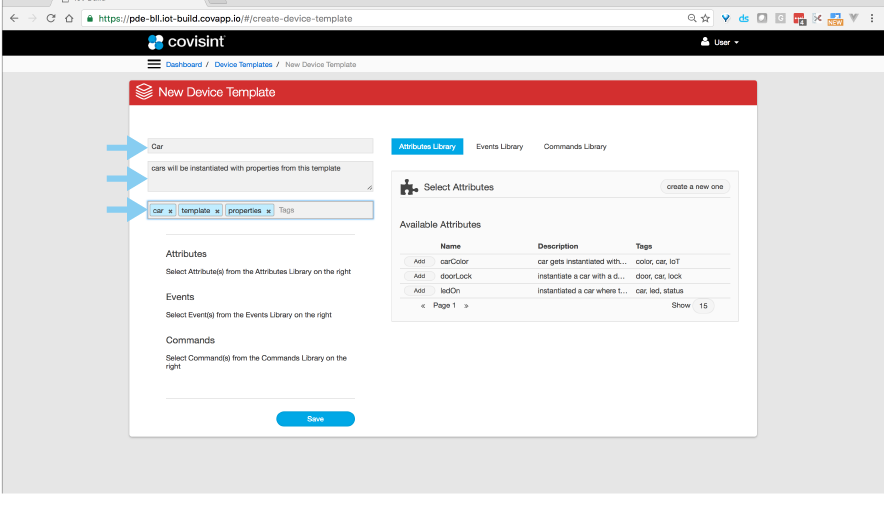Go to next attributes page
884x512 pixels.
[465, 305]
